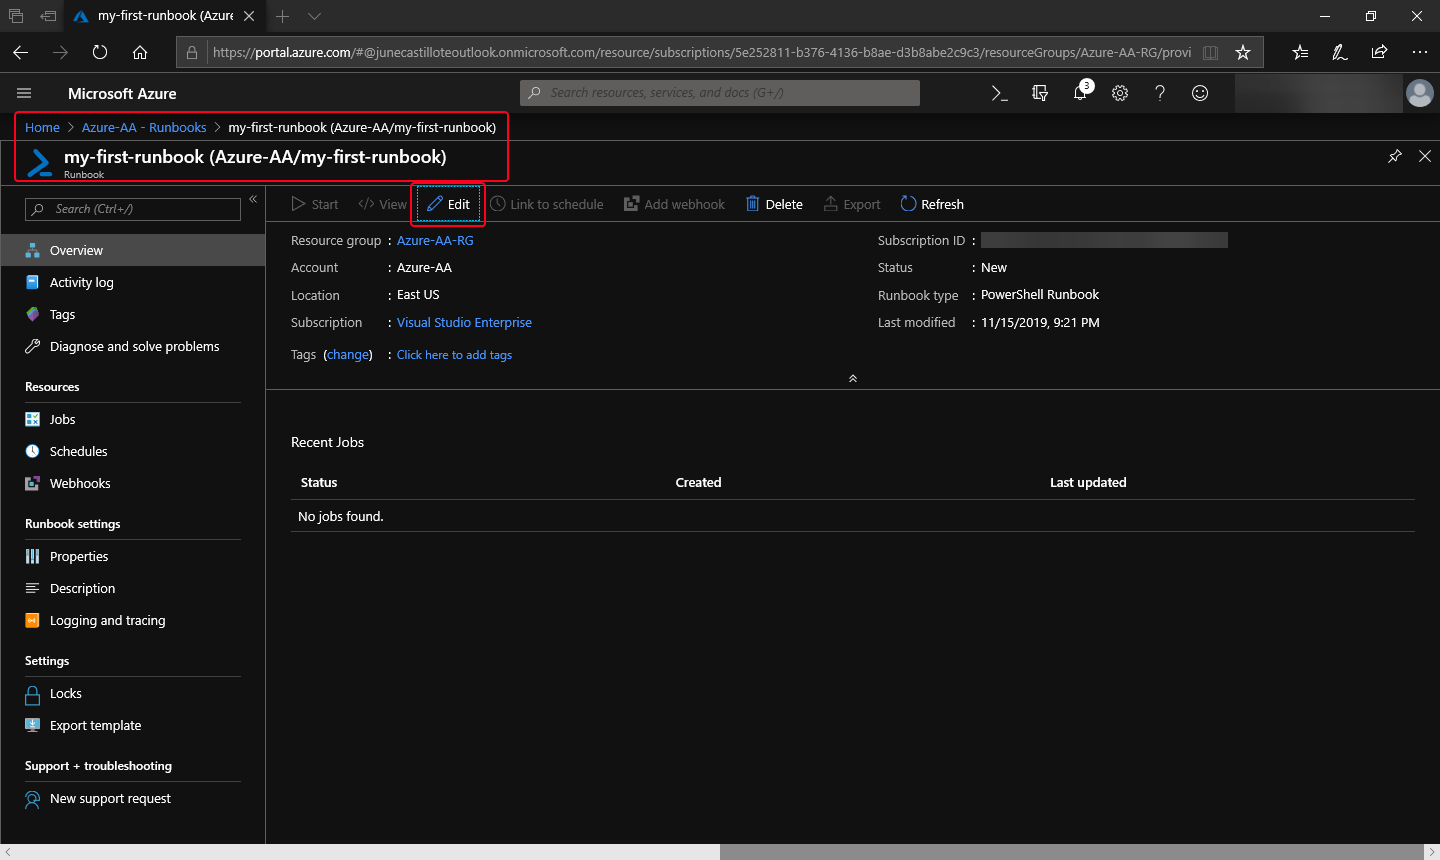
Task: Toggle the favorites star in the address bar
Action: (1243, 52)
